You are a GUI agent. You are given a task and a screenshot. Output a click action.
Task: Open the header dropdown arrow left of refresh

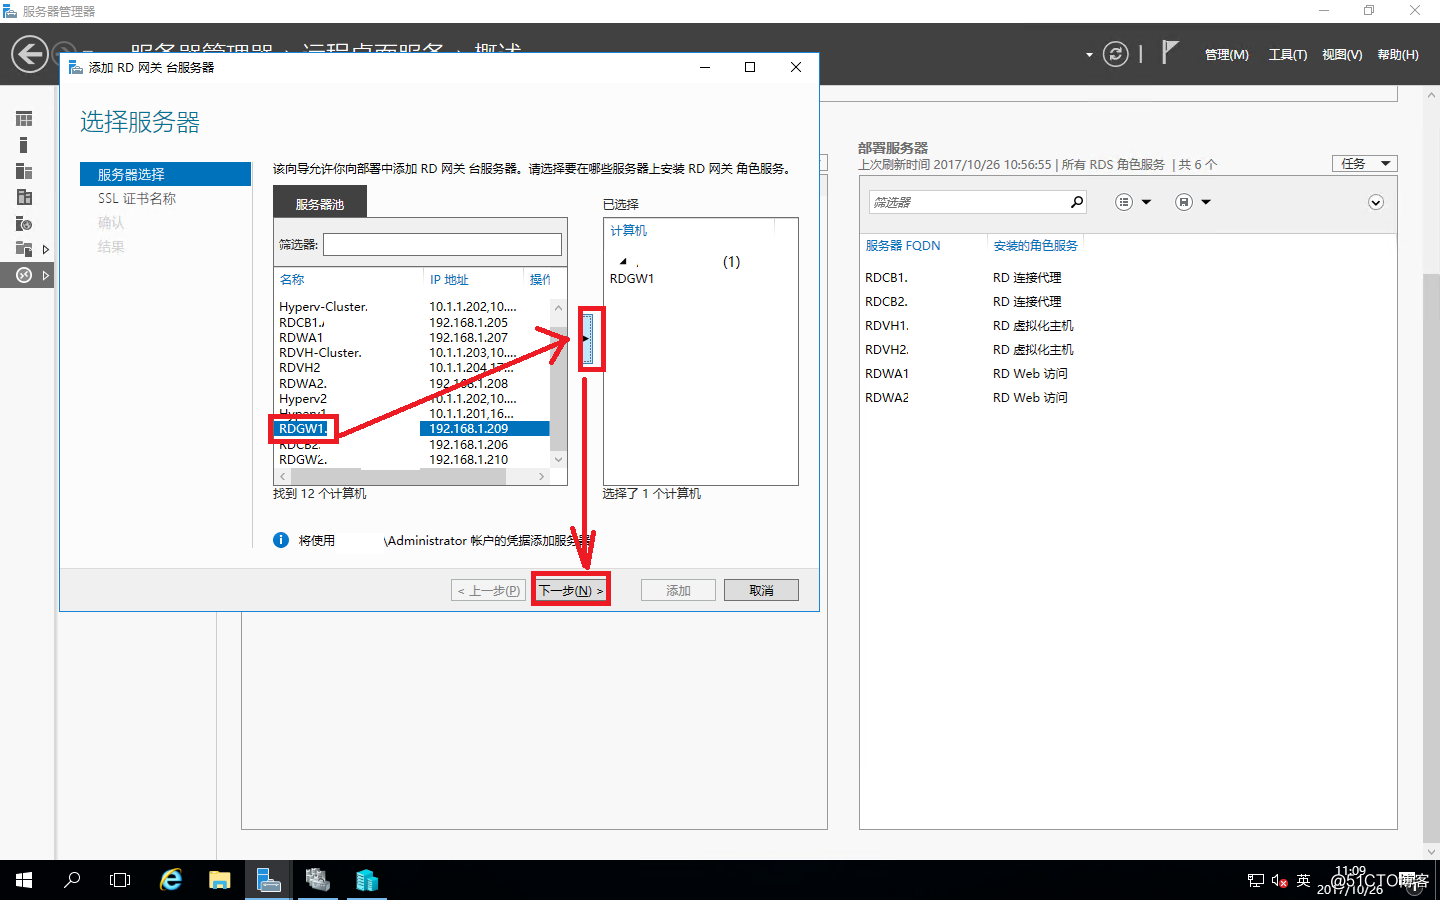[1089, 55]
